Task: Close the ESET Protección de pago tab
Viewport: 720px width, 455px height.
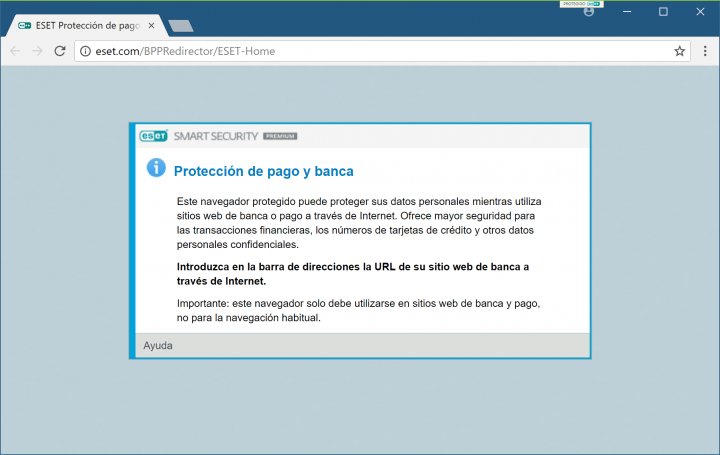Action: click(x=151, y=26)
